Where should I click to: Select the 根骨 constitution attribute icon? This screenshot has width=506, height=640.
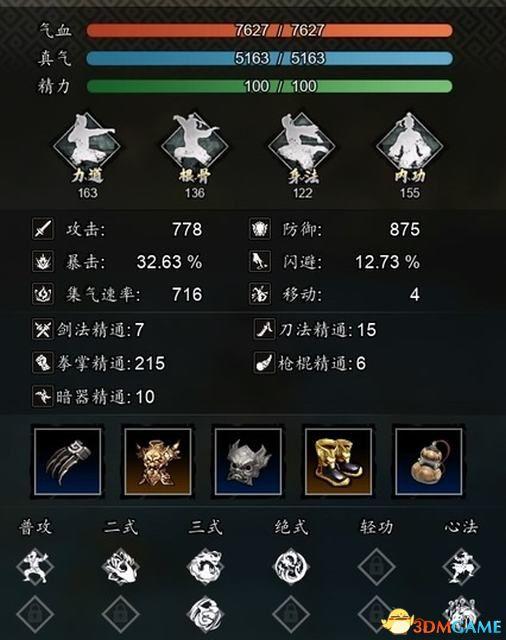pos(194,142)
